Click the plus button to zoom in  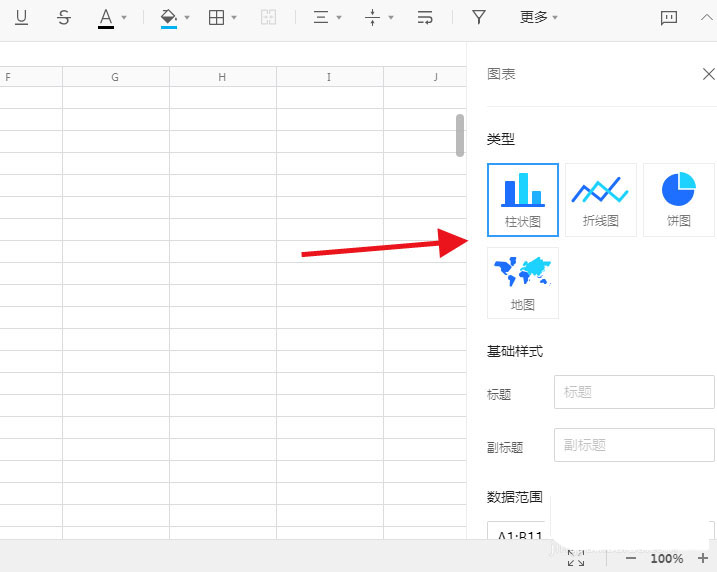[702, 558]
